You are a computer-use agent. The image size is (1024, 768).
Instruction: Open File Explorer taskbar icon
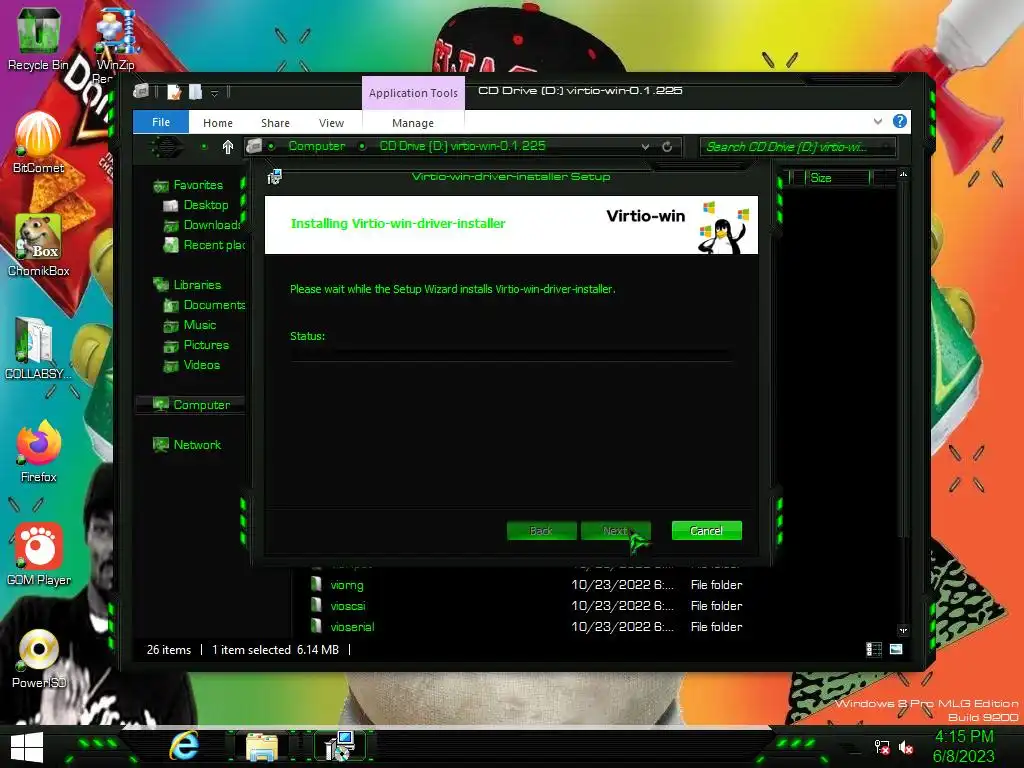click(262, 746)
